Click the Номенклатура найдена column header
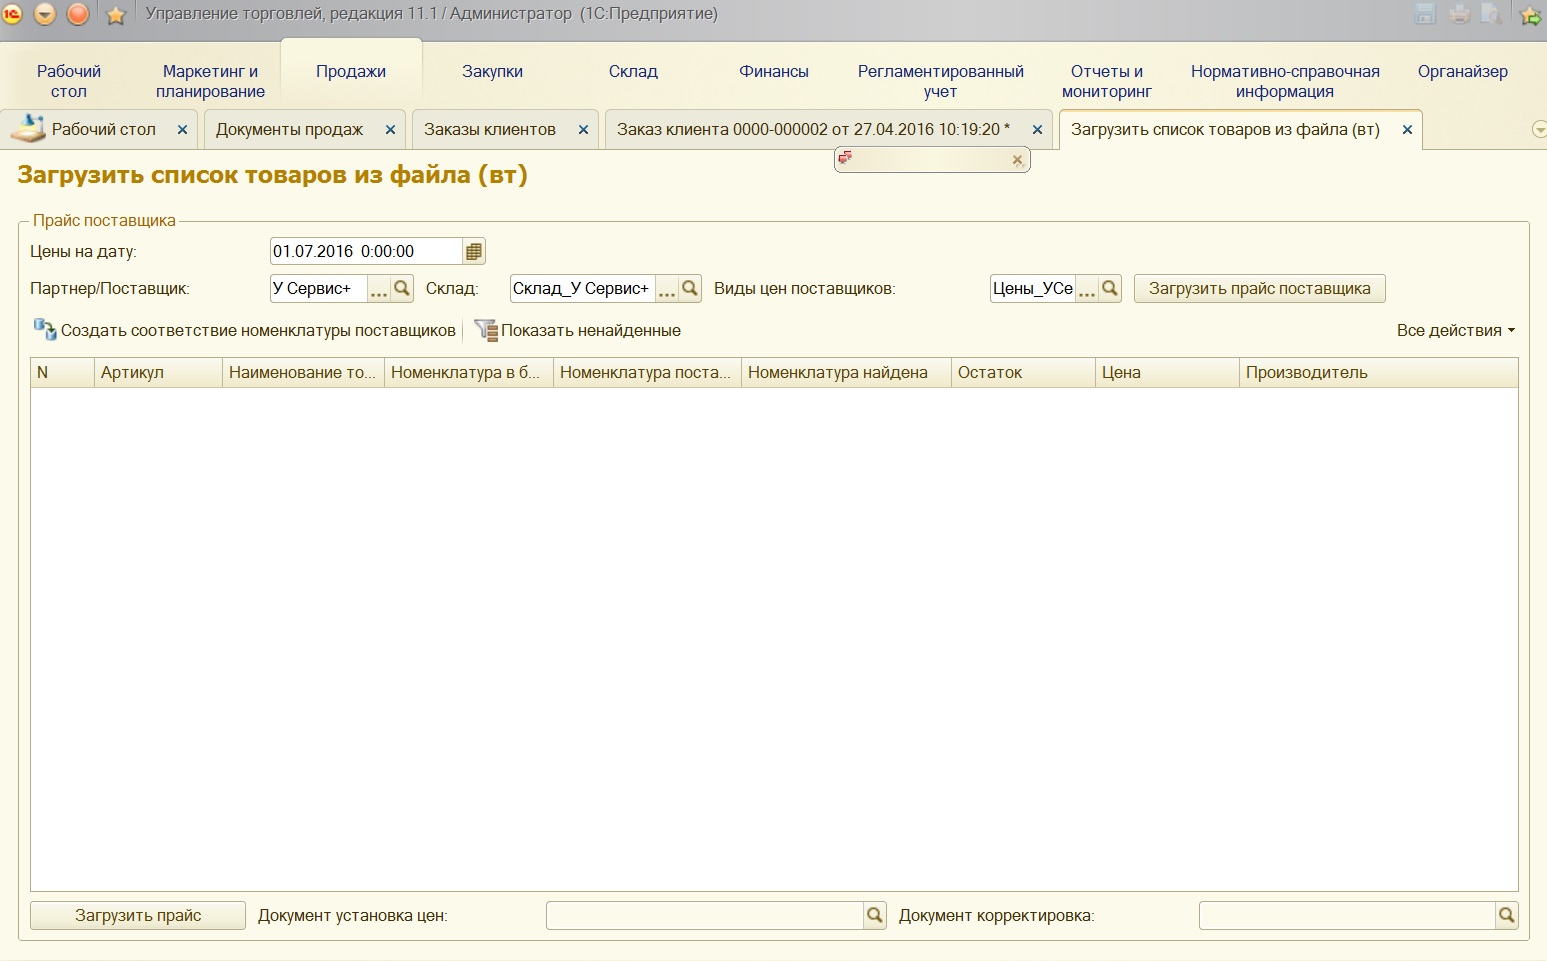Image resolution: width=1547 pixels, height=961 pixels. 846,373
